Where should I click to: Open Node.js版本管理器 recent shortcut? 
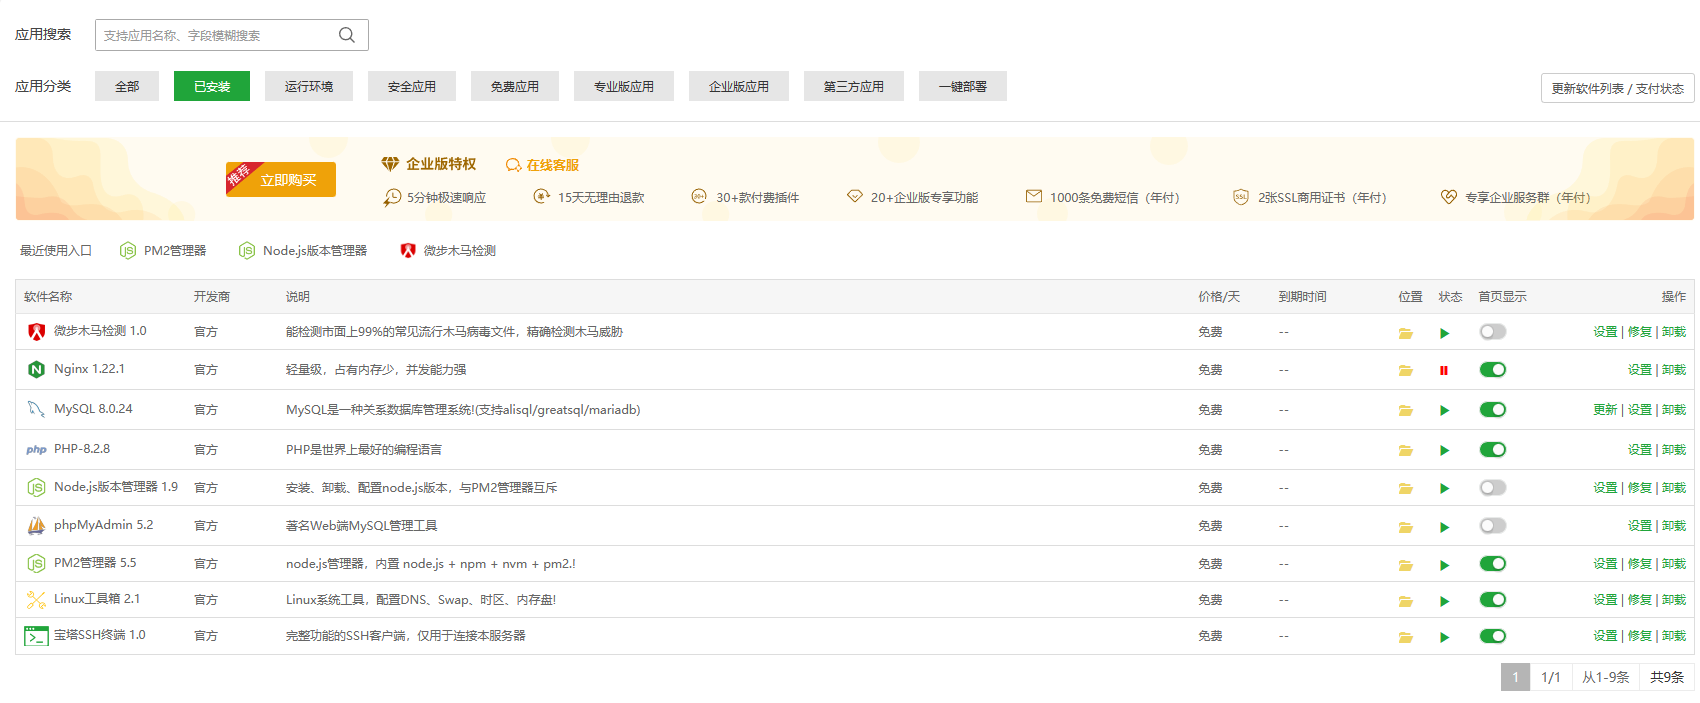[303, 251]
